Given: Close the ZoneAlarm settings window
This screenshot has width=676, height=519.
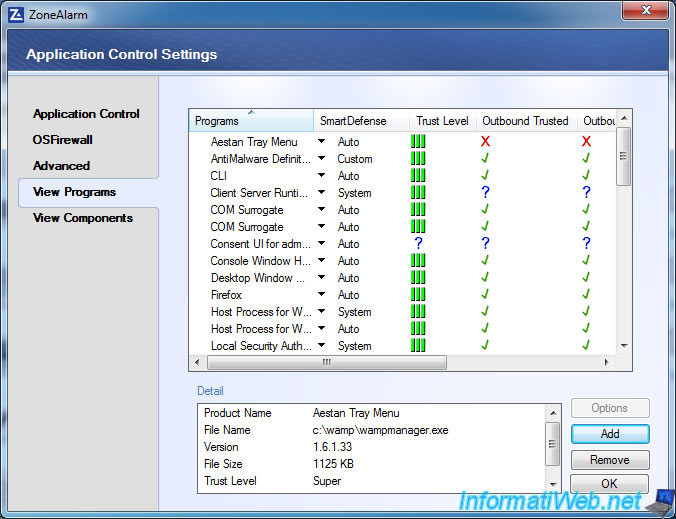Looking at the screenshot, I should (x=645, y=10).
